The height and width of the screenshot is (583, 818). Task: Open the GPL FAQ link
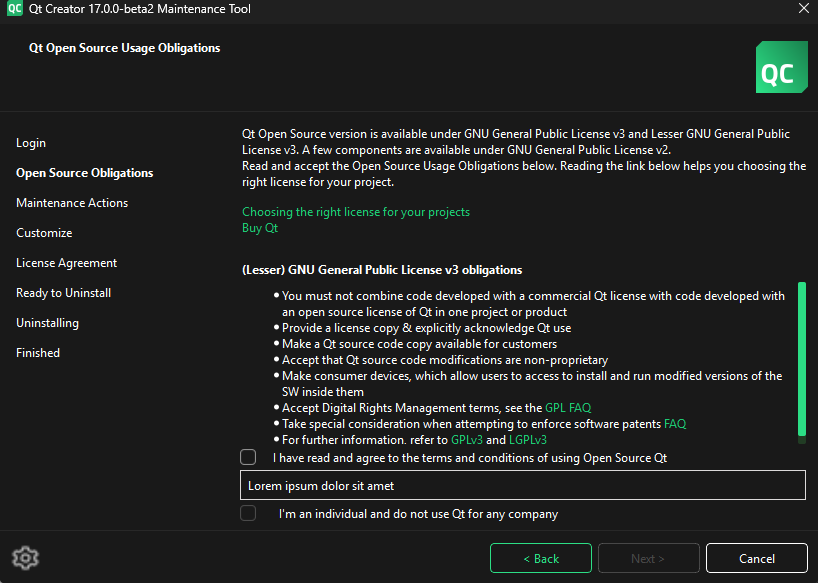(568, 408)
